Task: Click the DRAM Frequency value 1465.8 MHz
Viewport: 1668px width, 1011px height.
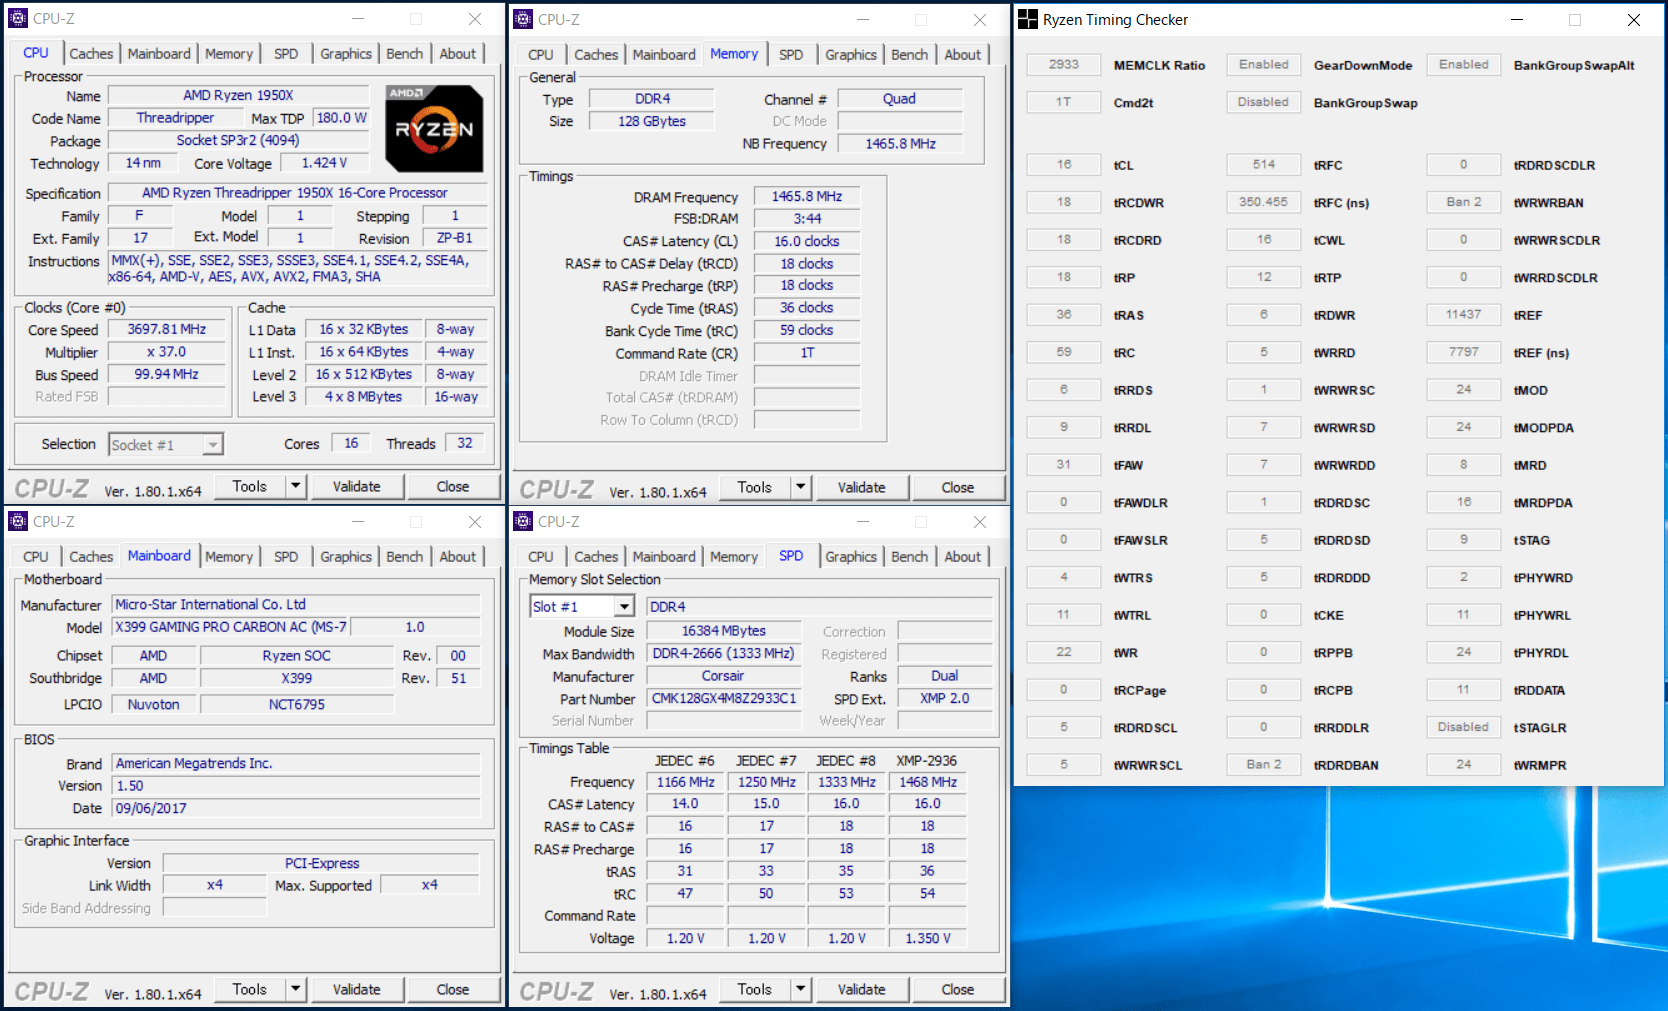Action: pyautogui.click(x=807, y=196)
